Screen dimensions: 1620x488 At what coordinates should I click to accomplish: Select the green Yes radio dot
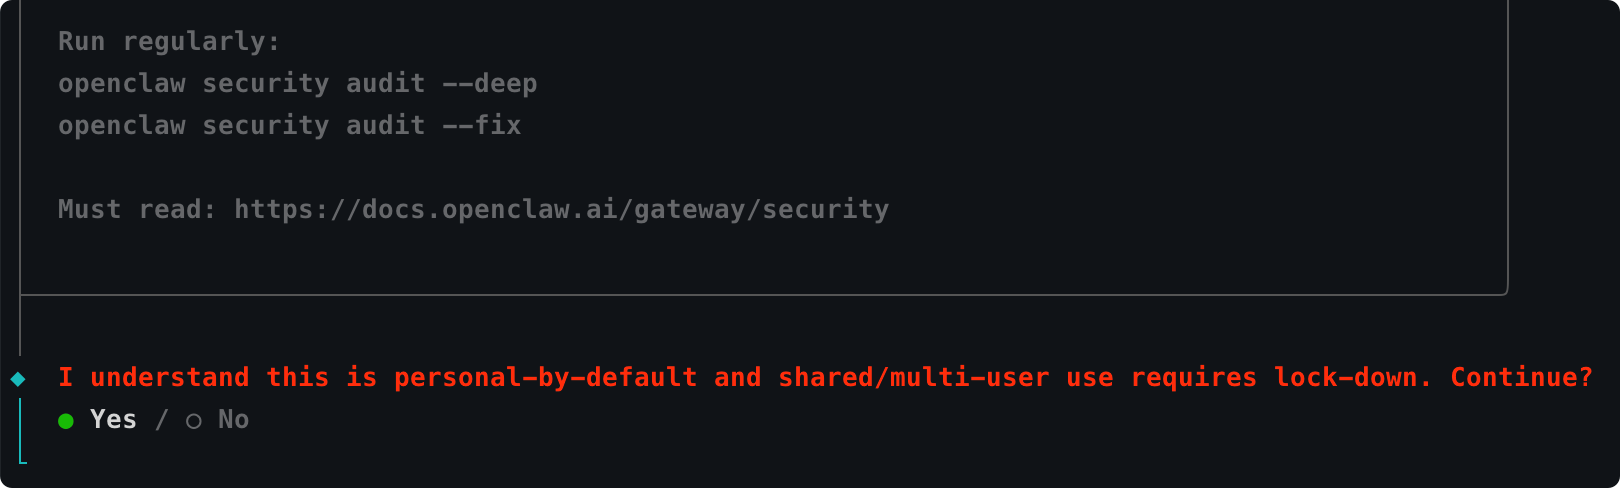pyautogui.click(x=66, y=421)
